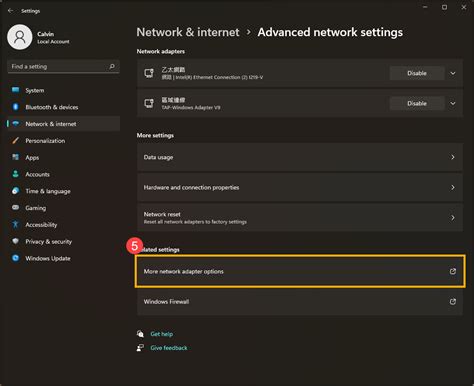This screenshot has height=386, width=474.
Task: Click the Give feedback link
Action: [169, 348]
